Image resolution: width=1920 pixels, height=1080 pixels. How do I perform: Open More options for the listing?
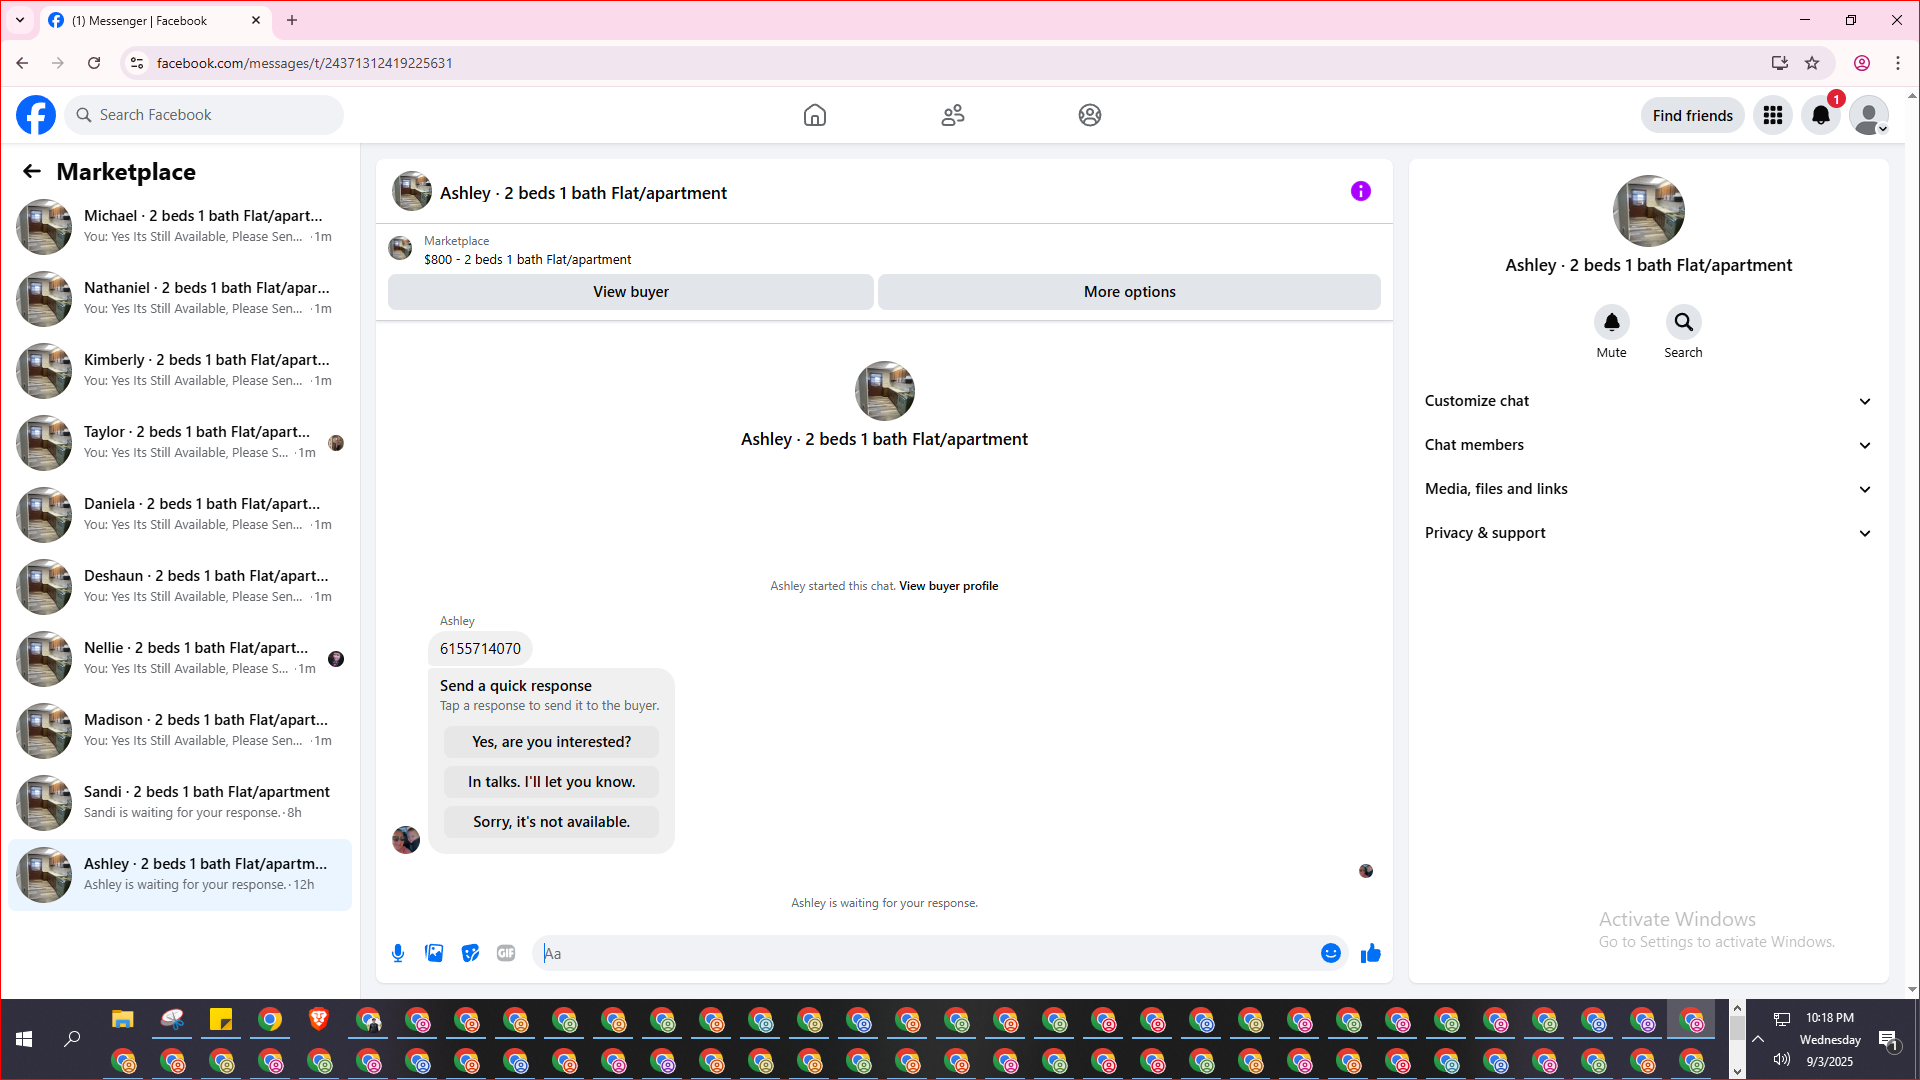tap(1130, 292)
